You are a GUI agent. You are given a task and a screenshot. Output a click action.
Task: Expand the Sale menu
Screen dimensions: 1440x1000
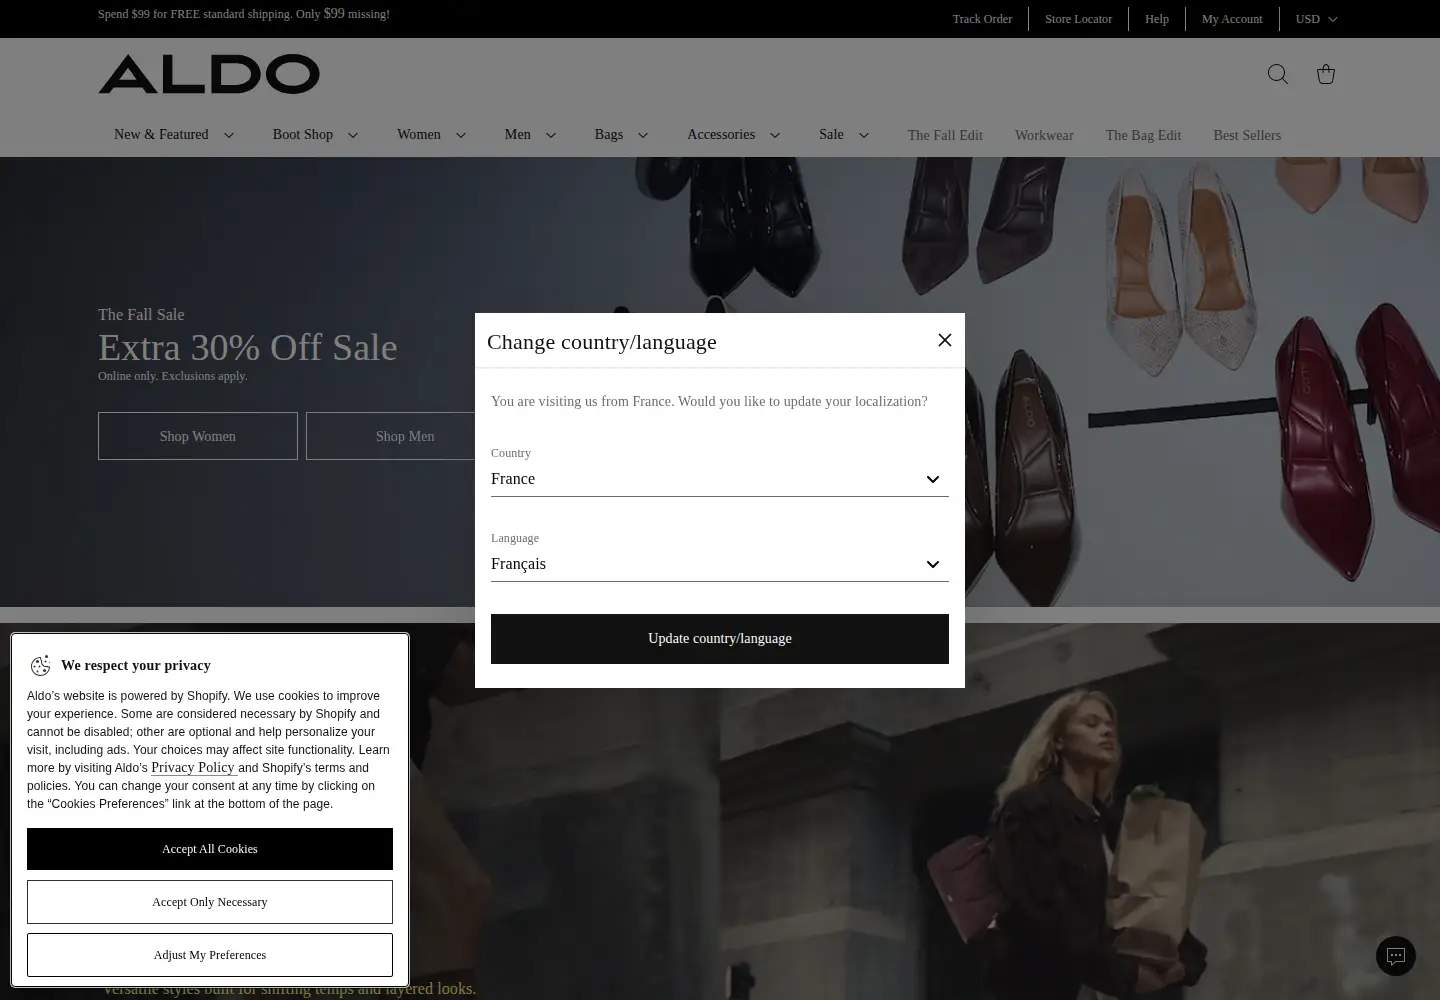tap(845, 135)
